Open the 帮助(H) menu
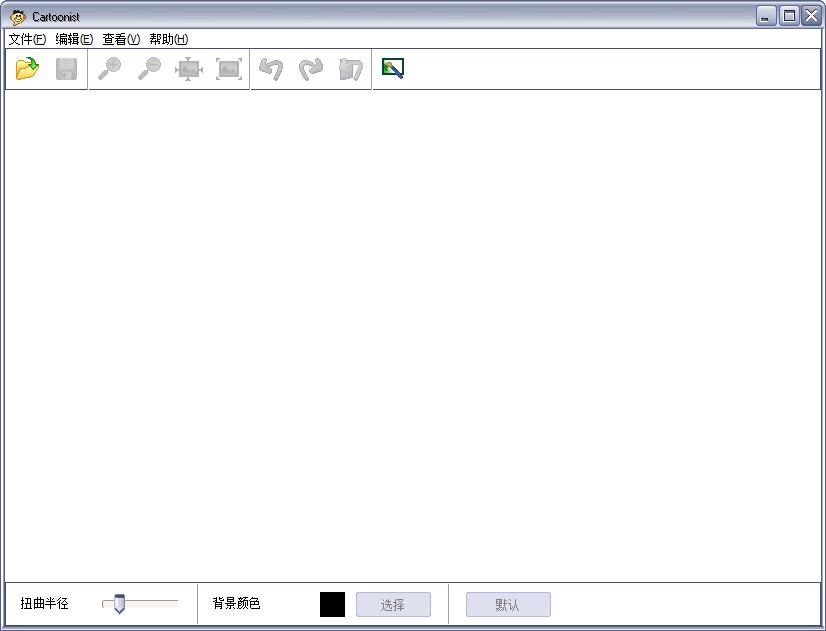Viewport: 826px width, 631px height. point(169,39)
